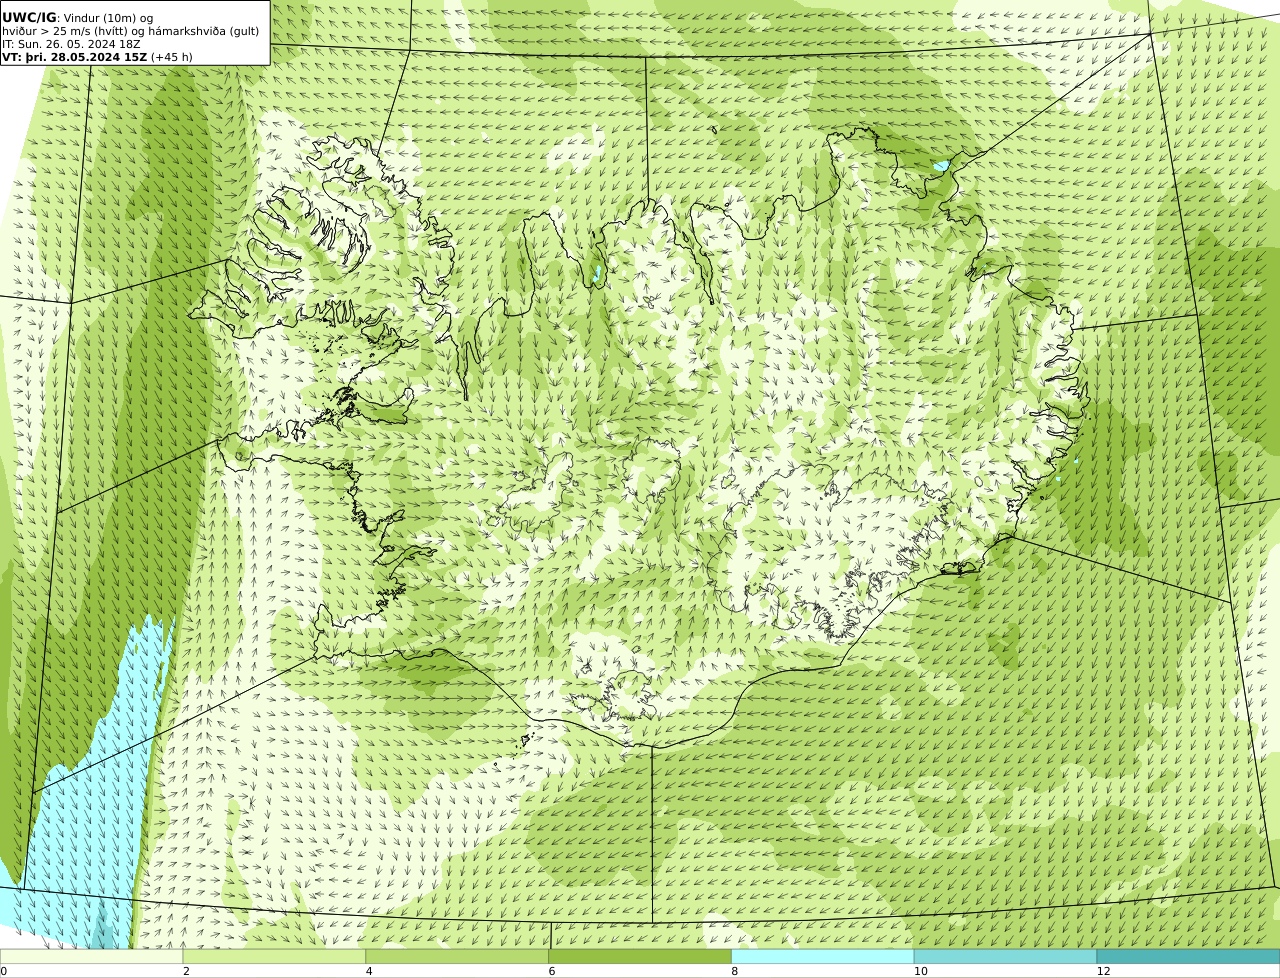This screenshot has height=978, width=1280.
Task: Click the 'VT: þri. 28.05.2024 15Z (+45 h)' line
Action: (97, 57)
